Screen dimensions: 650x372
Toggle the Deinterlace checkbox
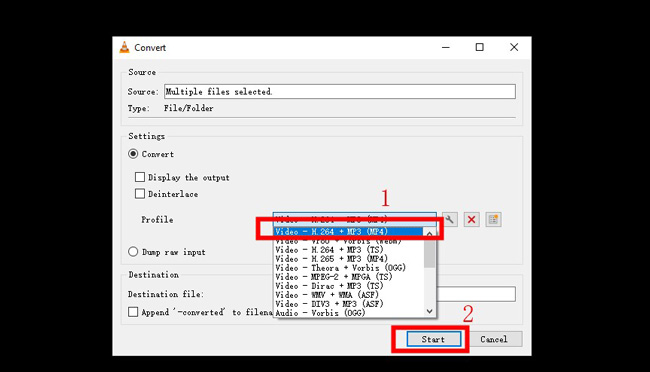pos(140,194)
